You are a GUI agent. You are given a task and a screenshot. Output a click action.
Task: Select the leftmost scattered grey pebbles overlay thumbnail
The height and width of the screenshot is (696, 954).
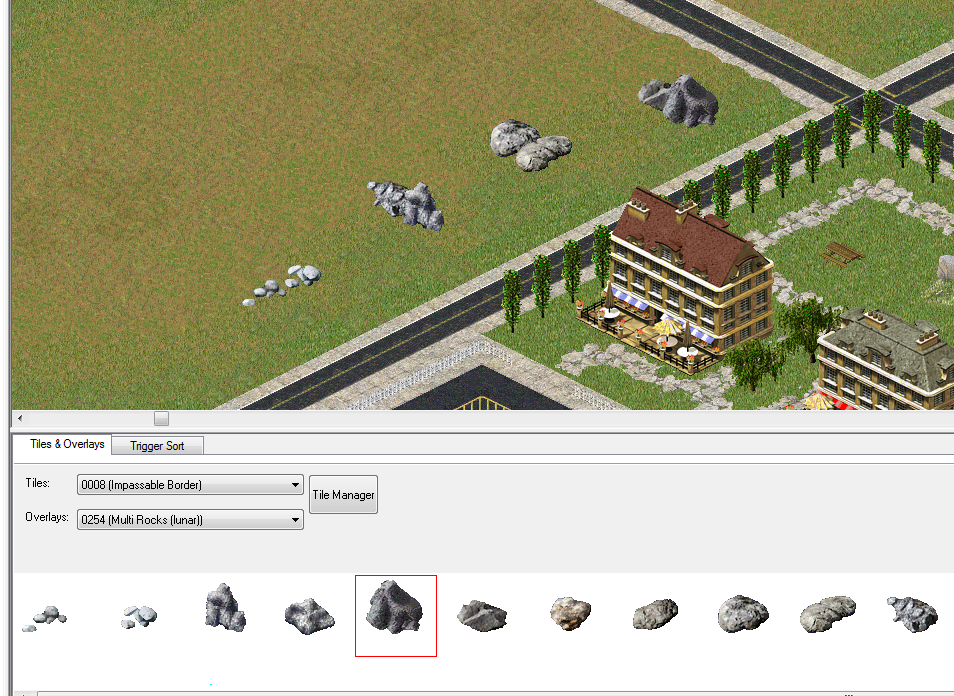tap(44, 618)
